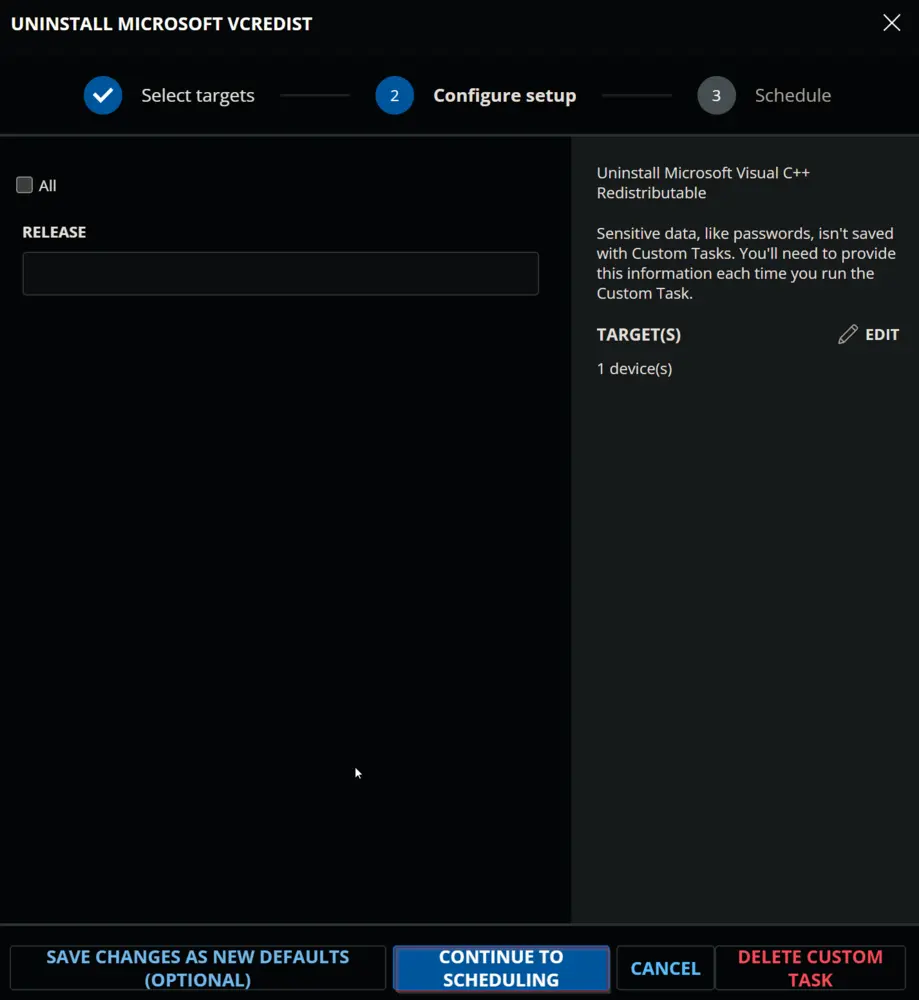Select the Configure setup step label
Viewport: 919px width, 1000px height.
pos(504,96)
